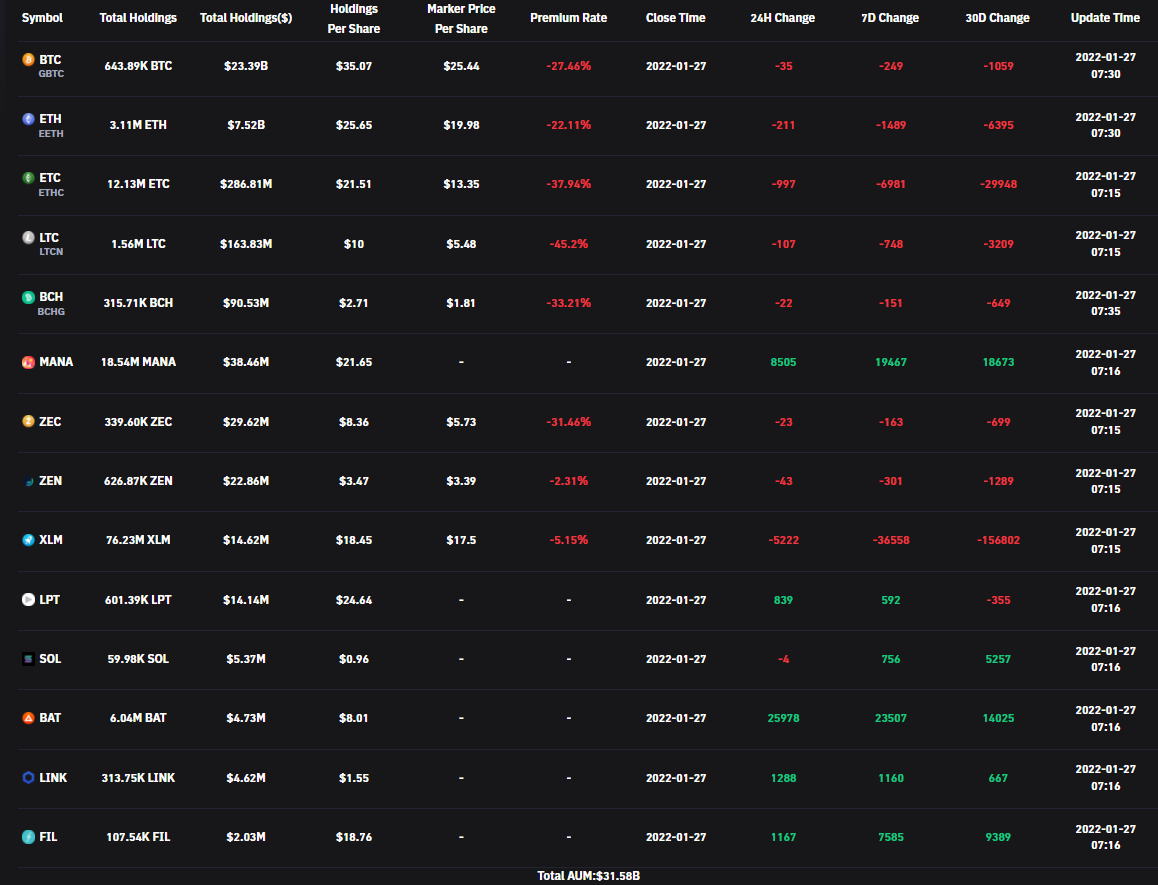Click the Zcash icon in the ZEC row
Screen dimensions: 1158x885
tap(28, 421)
